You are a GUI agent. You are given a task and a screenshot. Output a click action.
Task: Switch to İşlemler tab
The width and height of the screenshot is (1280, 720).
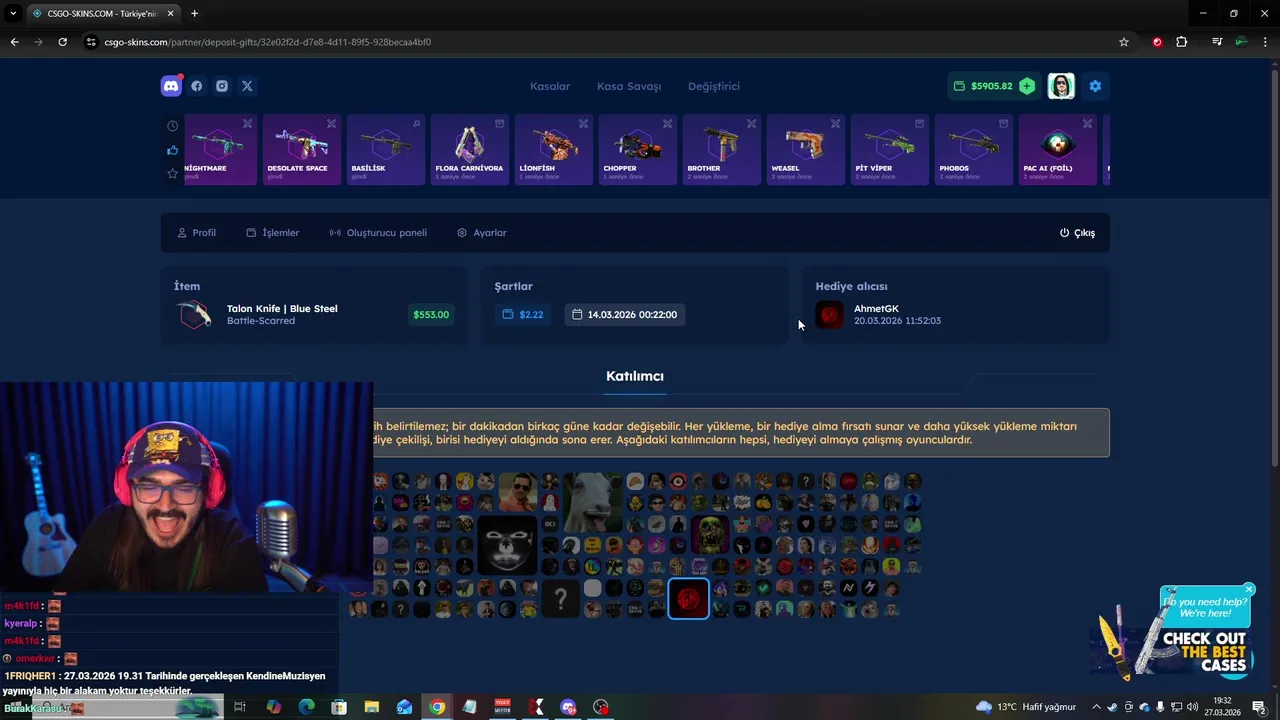[273, 233]
